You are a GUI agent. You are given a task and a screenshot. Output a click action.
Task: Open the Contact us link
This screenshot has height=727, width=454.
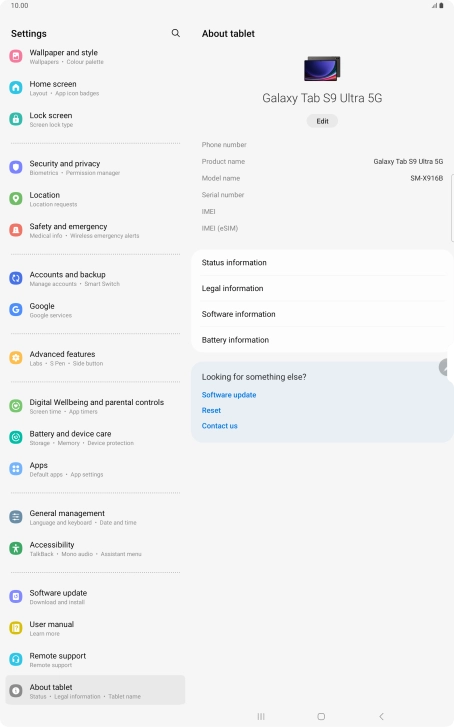[219, 426]
